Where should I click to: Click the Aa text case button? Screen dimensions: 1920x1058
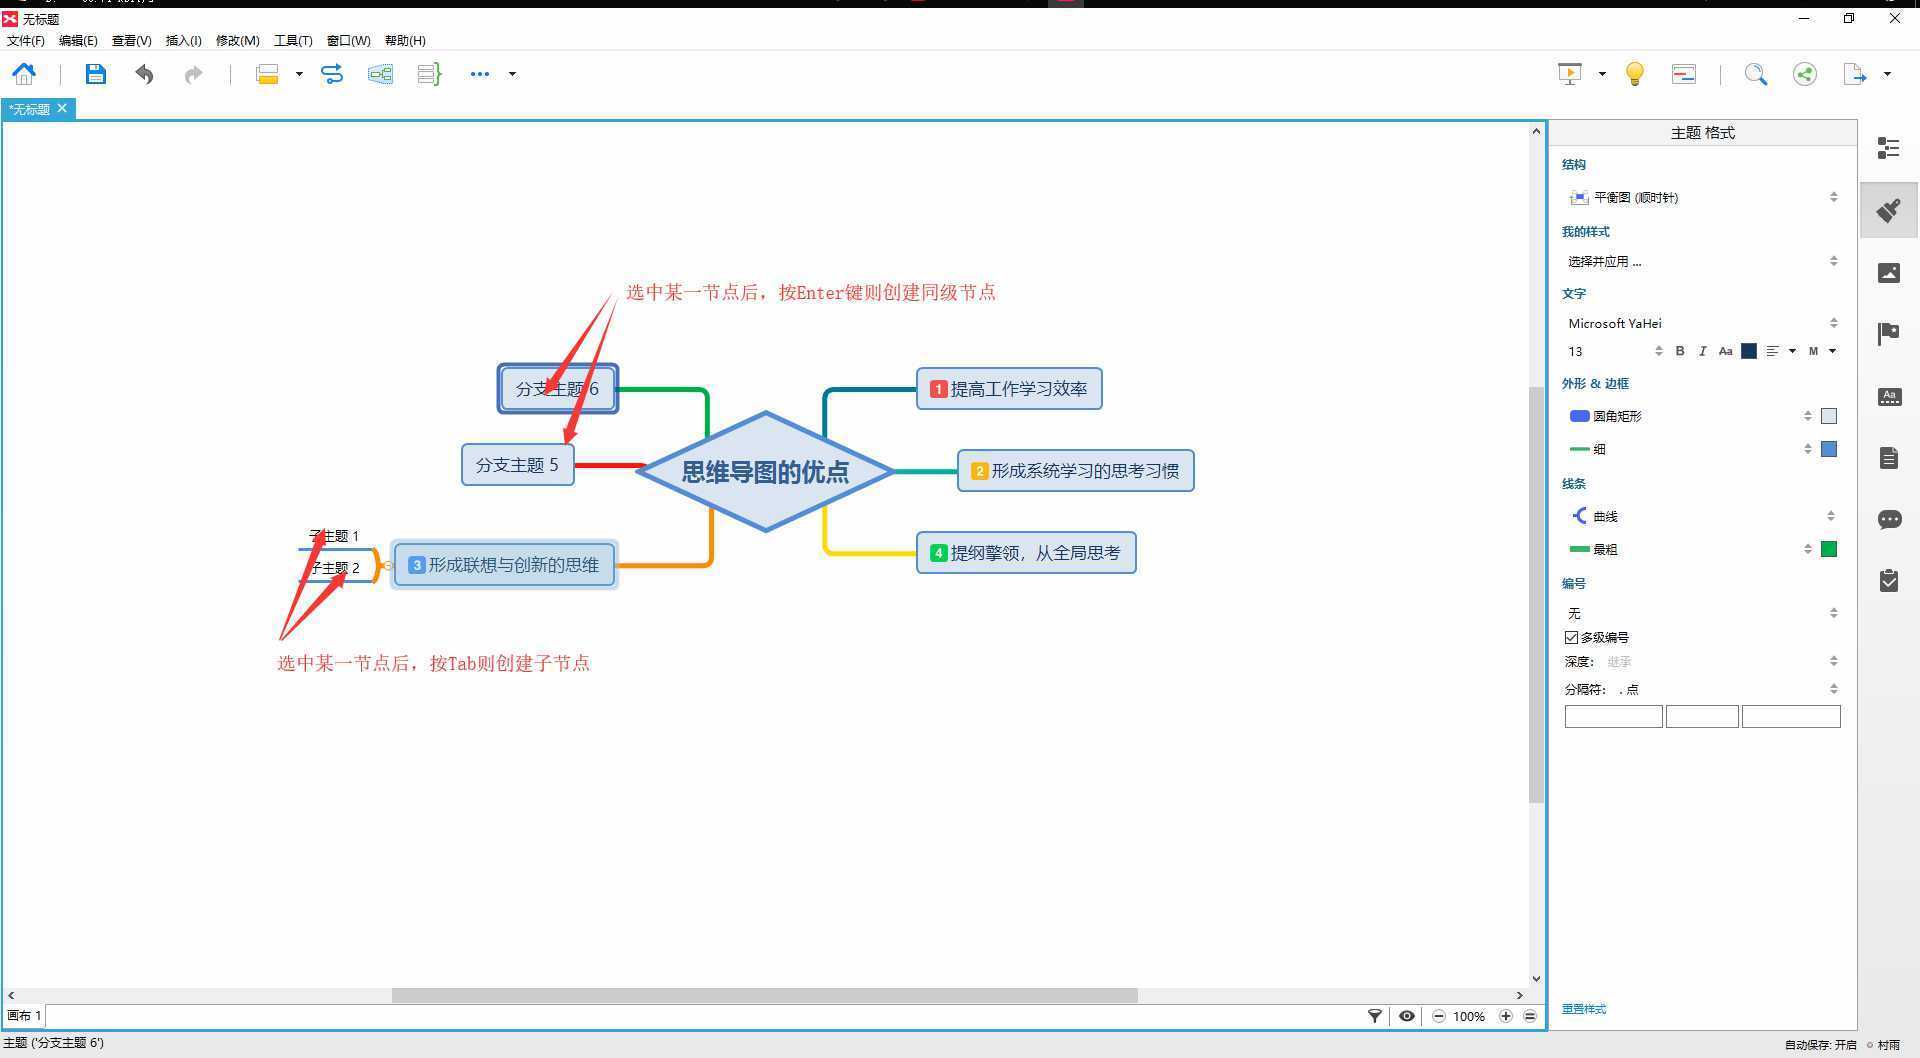1725,351
